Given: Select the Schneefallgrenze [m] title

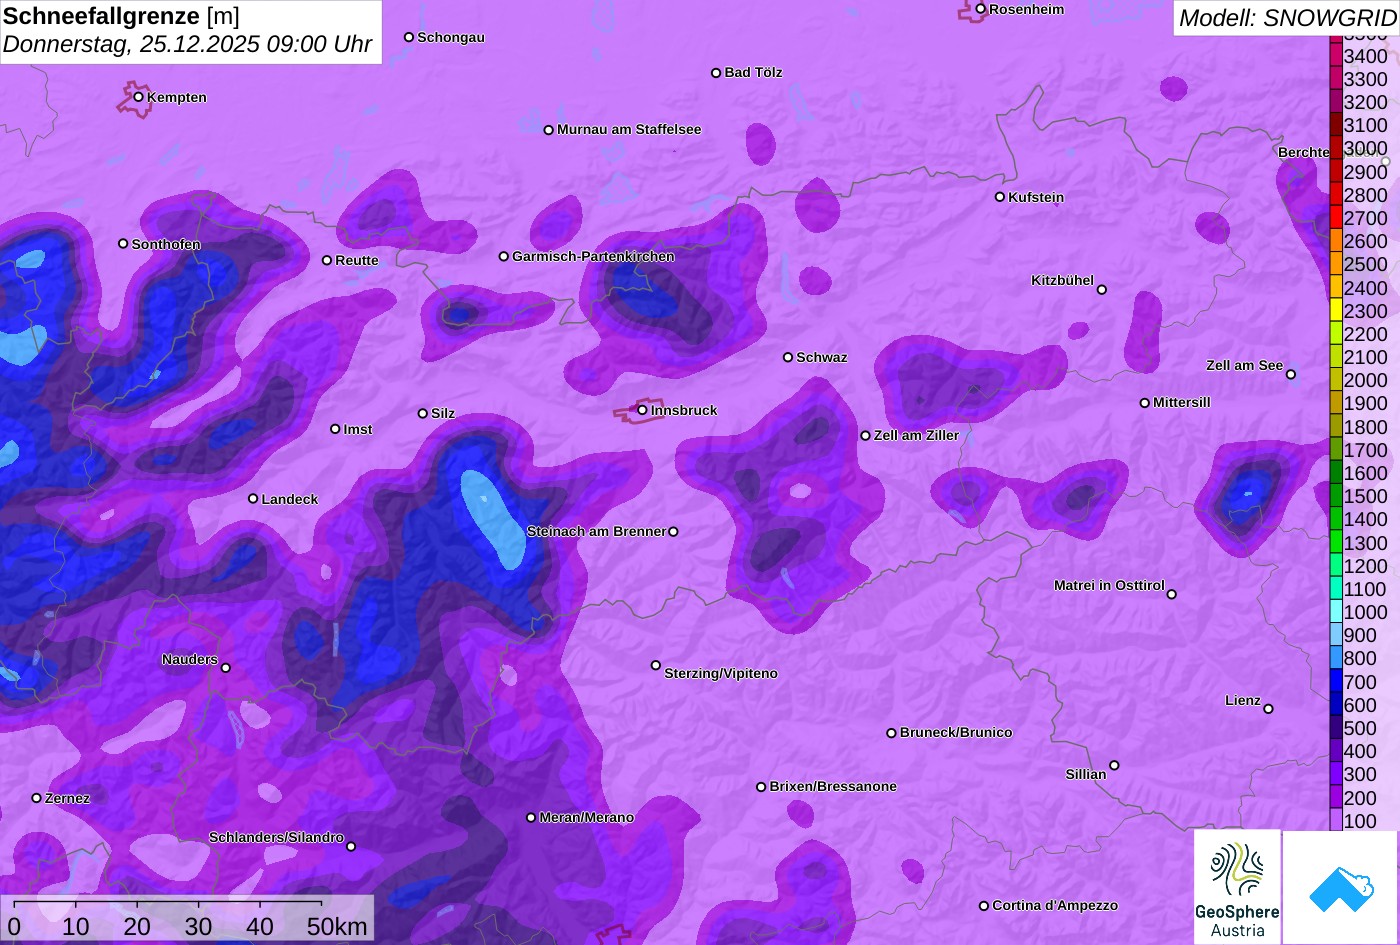Looking at the screenshot, I should [x=121, y=16].
